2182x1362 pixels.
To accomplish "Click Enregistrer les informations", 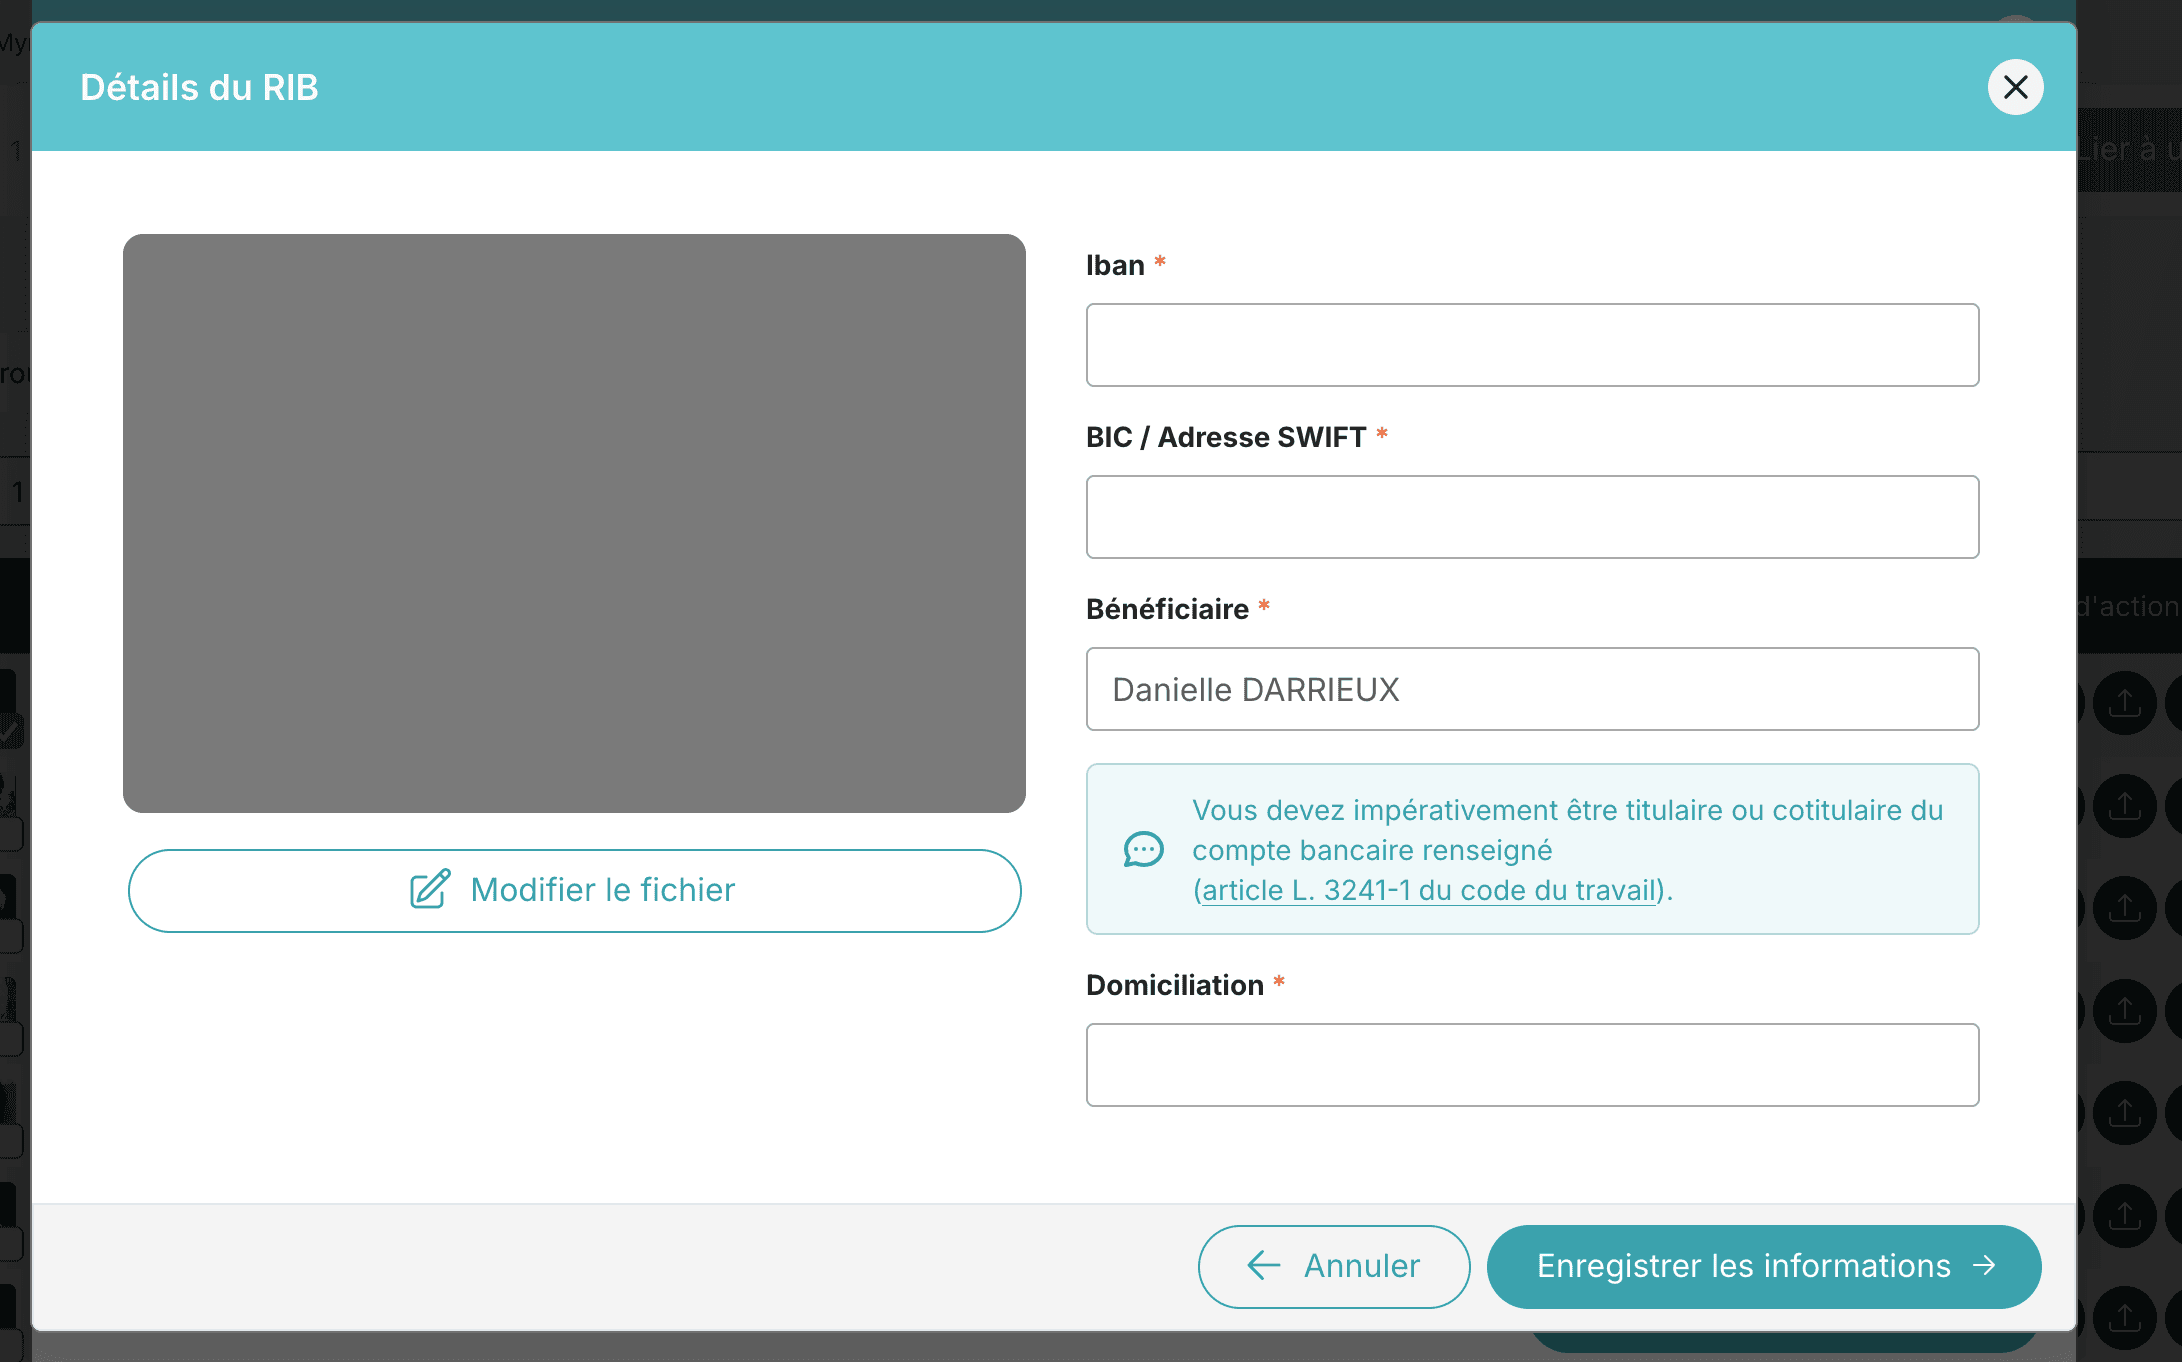I will click(1764, 1266).
